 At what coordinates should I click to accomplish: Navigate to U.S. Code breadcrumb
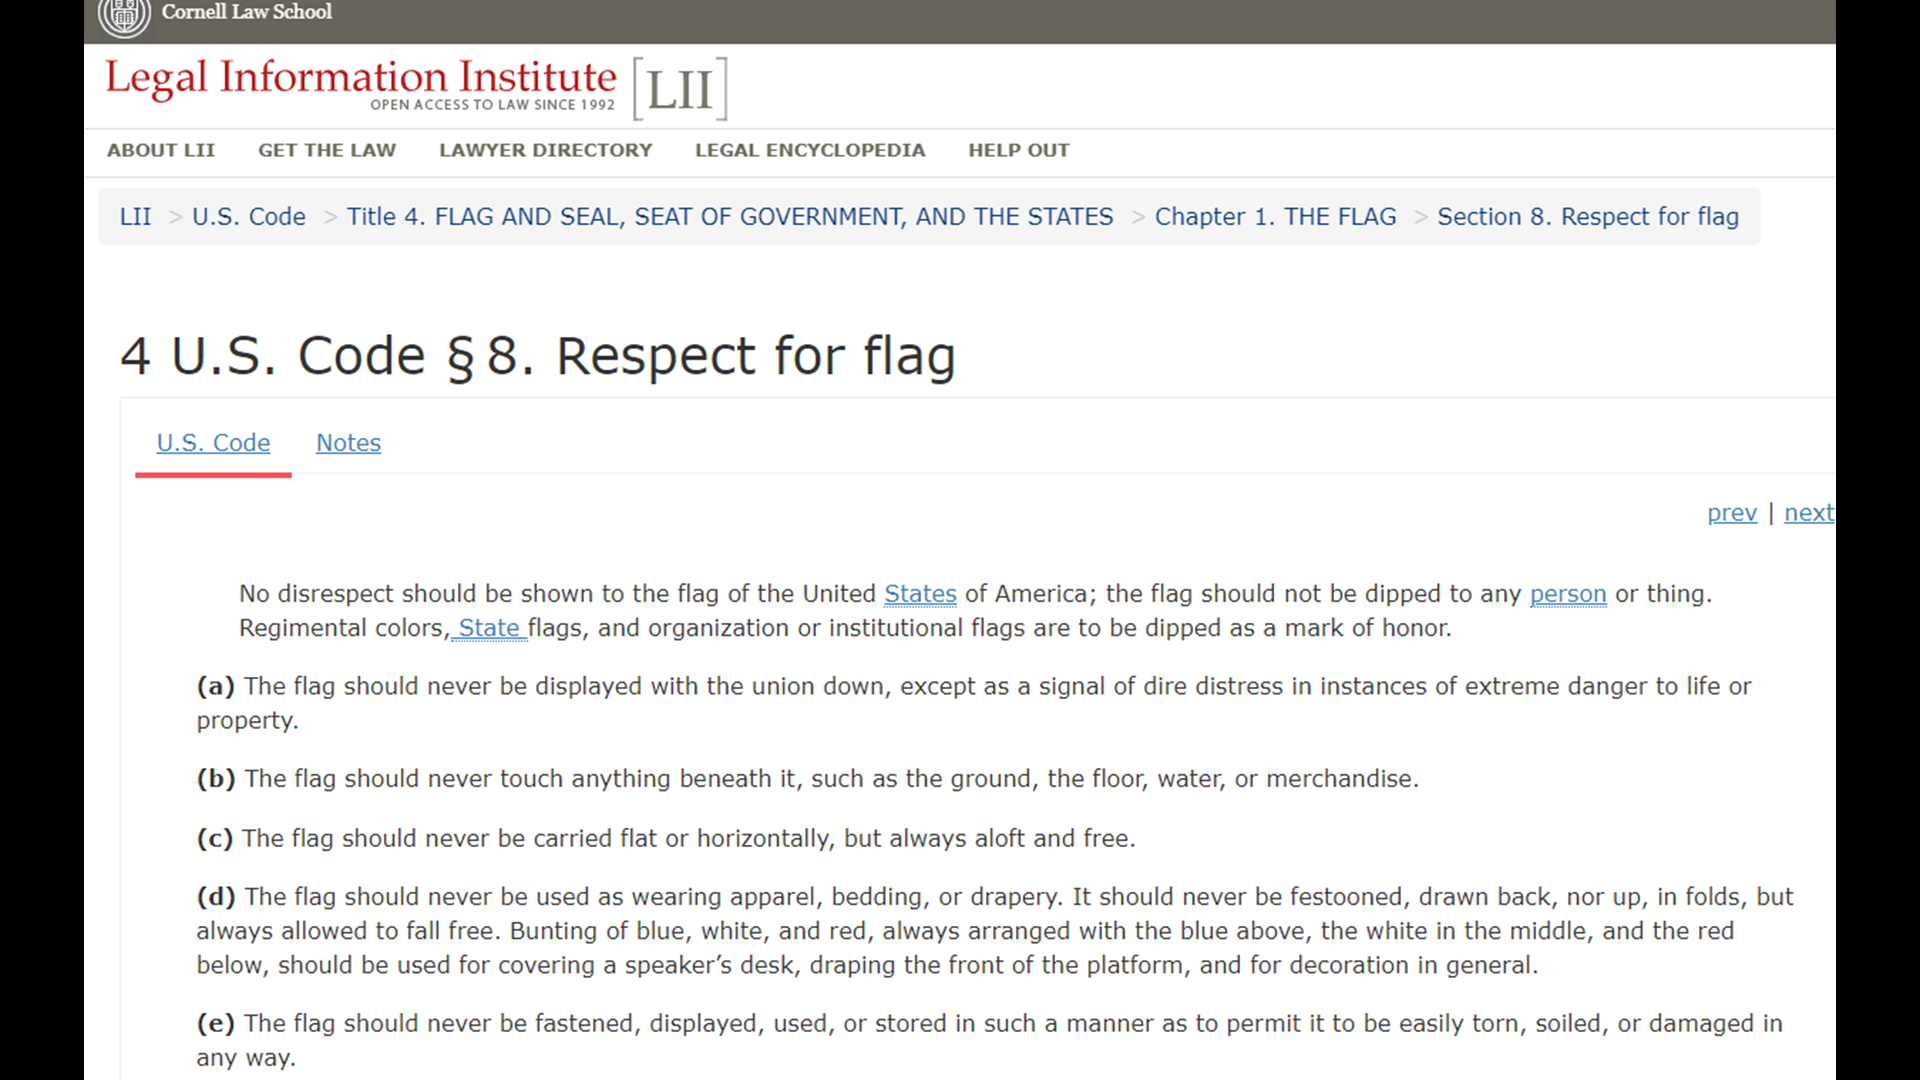pyautogui.click(x=248, y=217)
